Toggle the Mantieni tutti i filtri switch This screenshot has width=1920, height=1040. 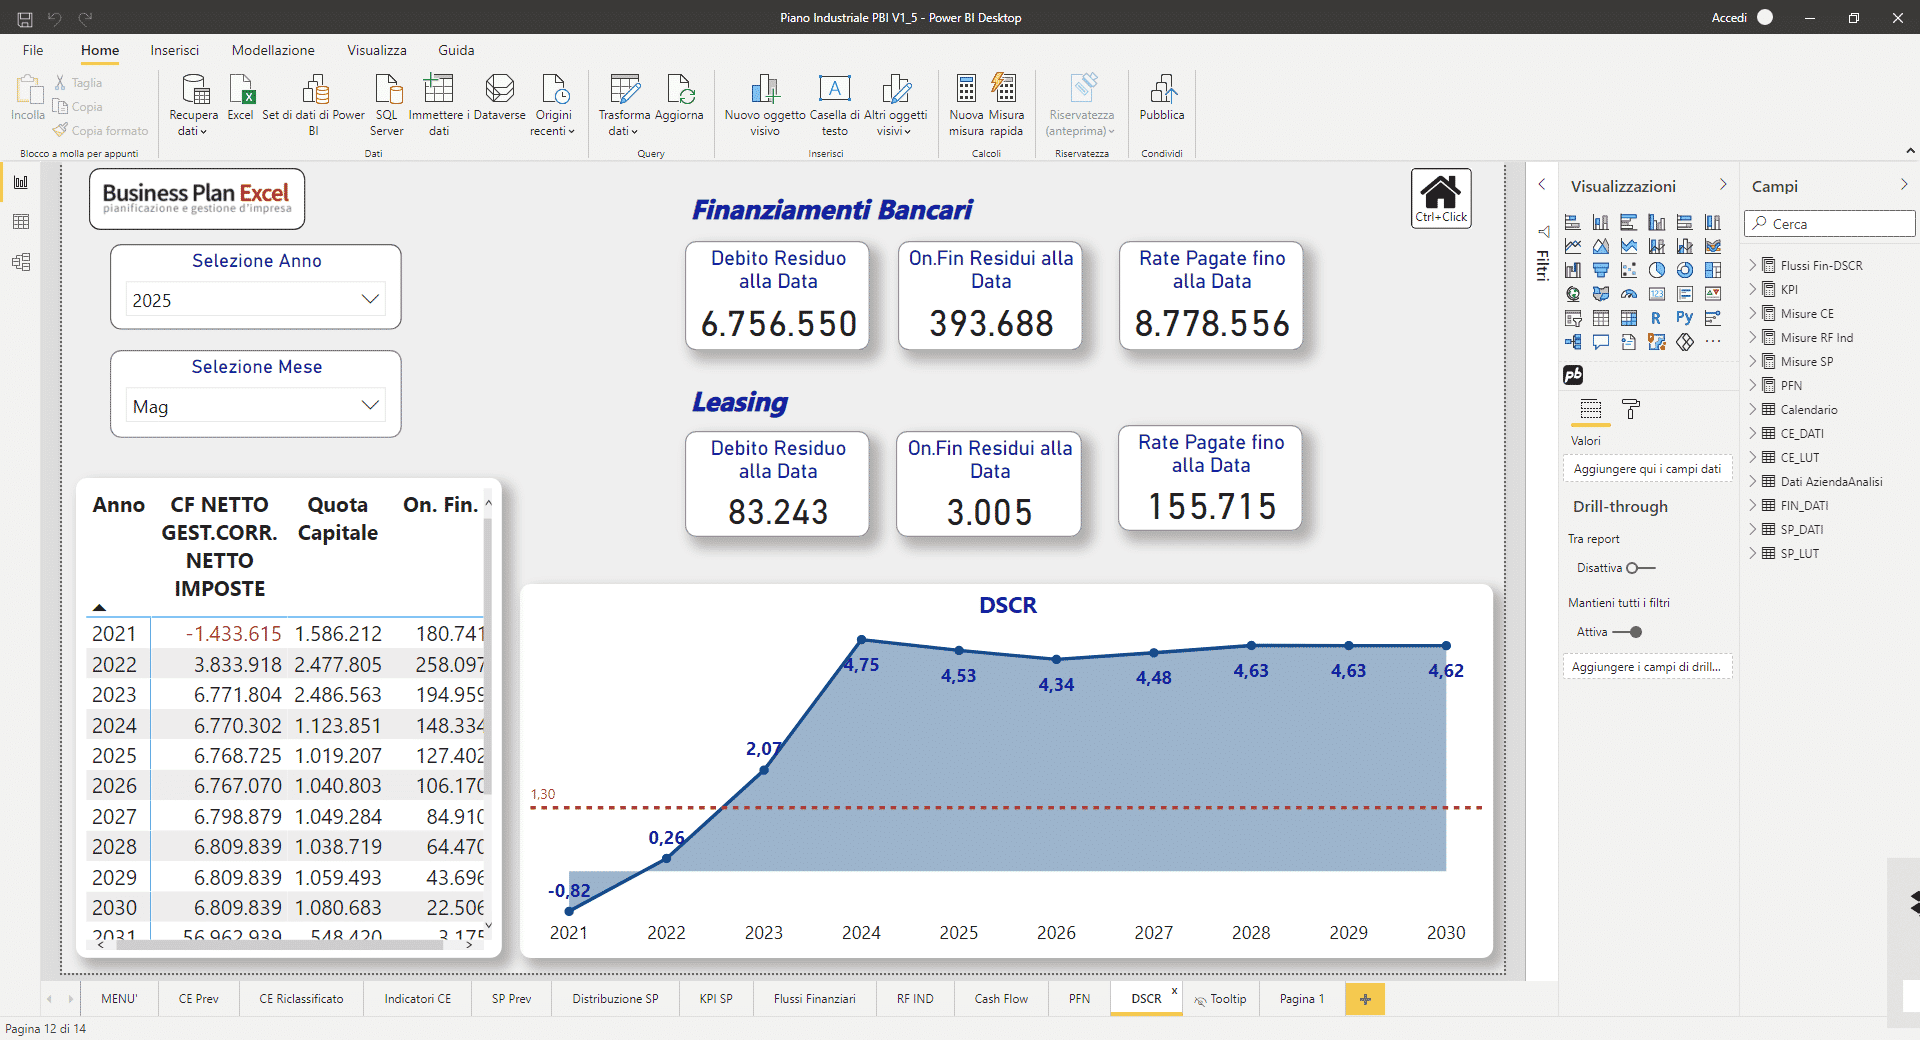(x=1628, y=632)
